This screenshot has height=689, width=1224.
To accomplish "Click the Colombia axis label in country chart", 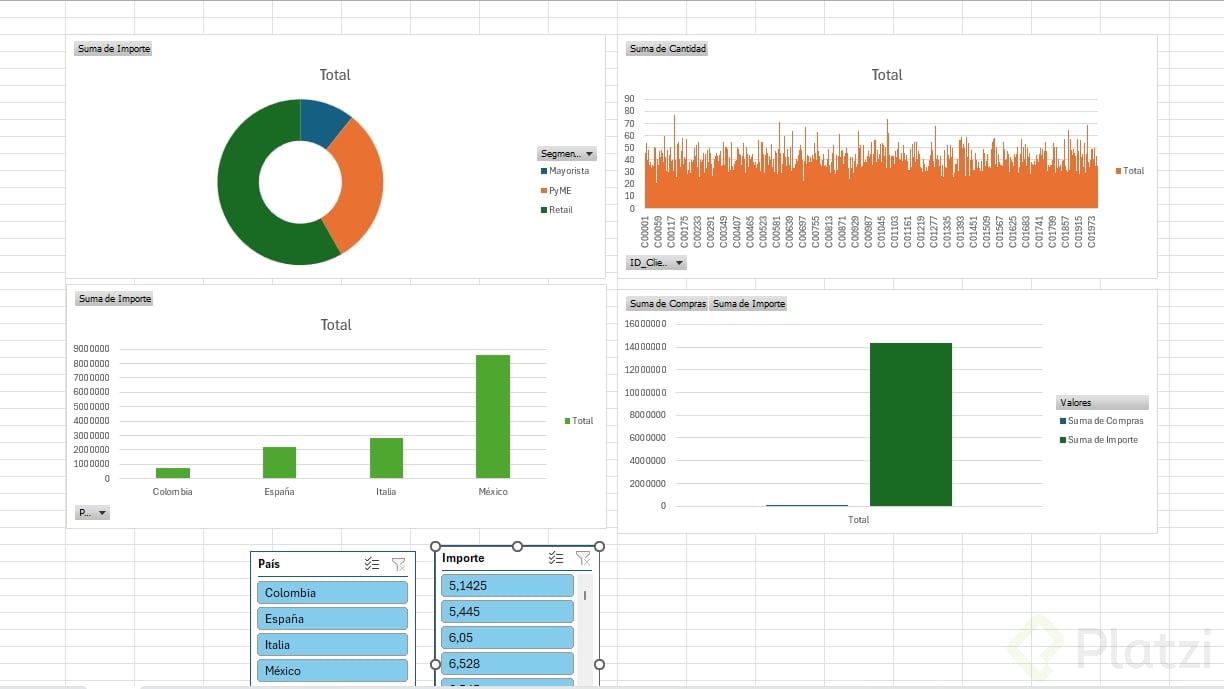I will 173,492.
